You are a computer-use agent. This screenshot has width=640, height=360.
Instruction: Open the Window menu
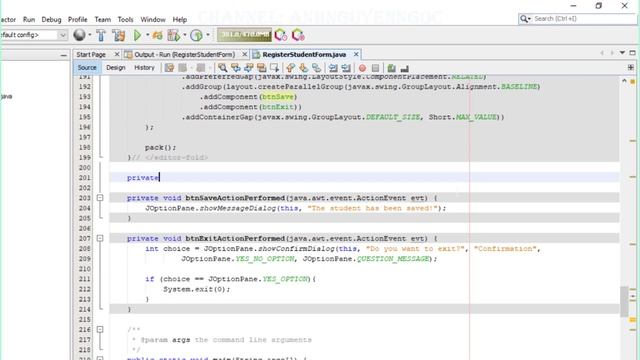(153, 20)
